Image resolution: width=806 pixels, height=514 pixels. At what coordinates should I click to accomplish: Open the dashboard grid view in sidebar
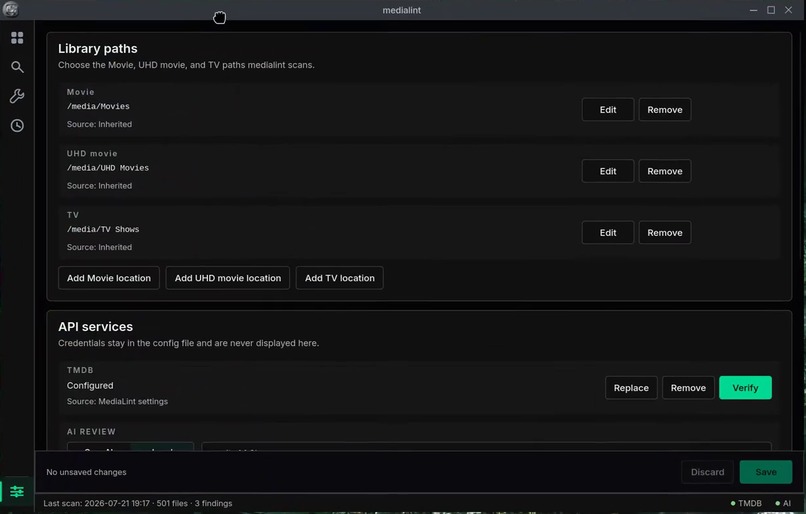(x=17, y=38)
